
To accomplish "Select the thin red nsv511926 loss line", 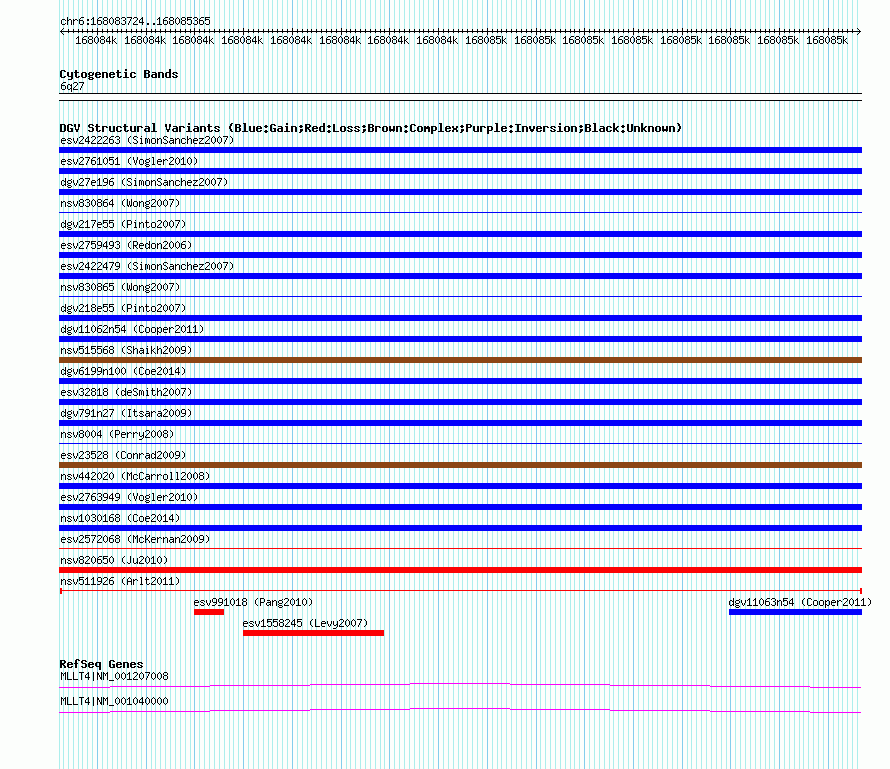I will click(x=460, y=591).
